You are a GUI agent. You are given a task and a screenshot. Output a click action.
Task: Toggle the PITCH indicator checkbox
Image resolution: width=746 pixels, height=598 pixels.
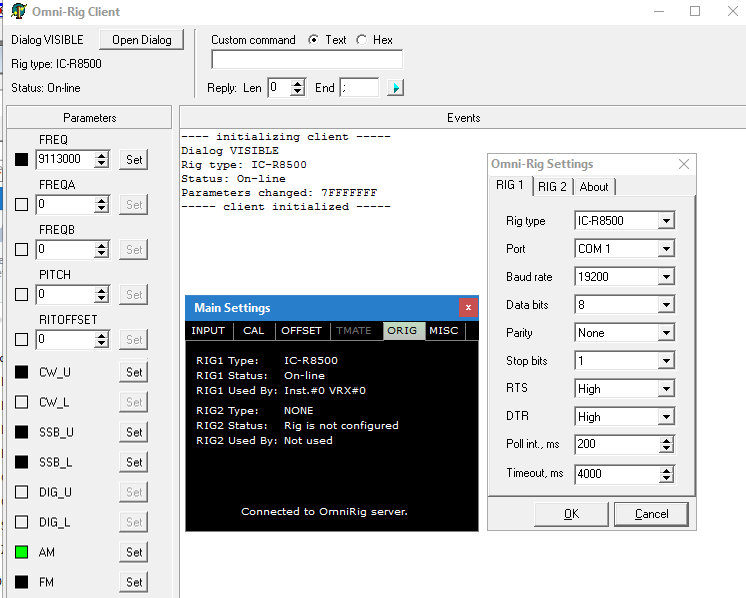point(21,294)
